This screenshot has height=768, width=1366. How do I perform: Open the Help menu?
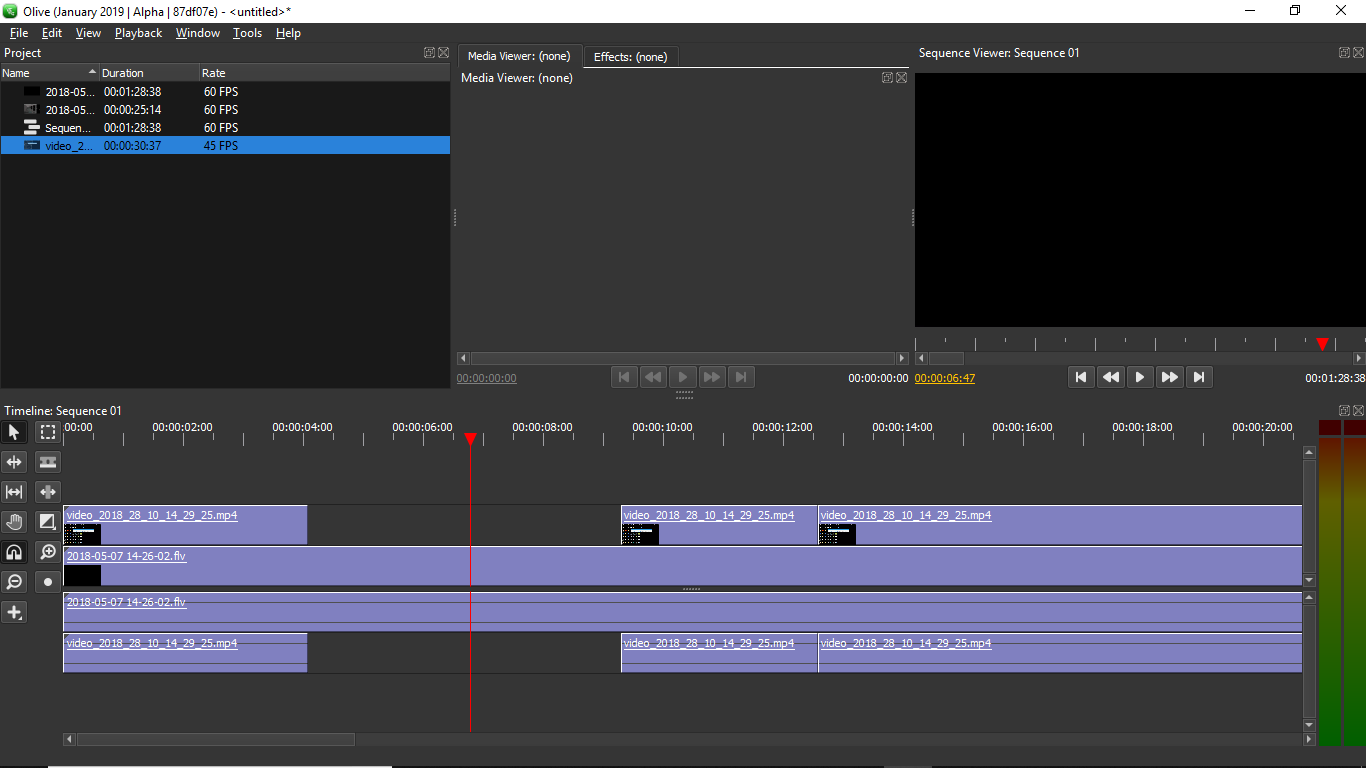click(x=288, y=33)
